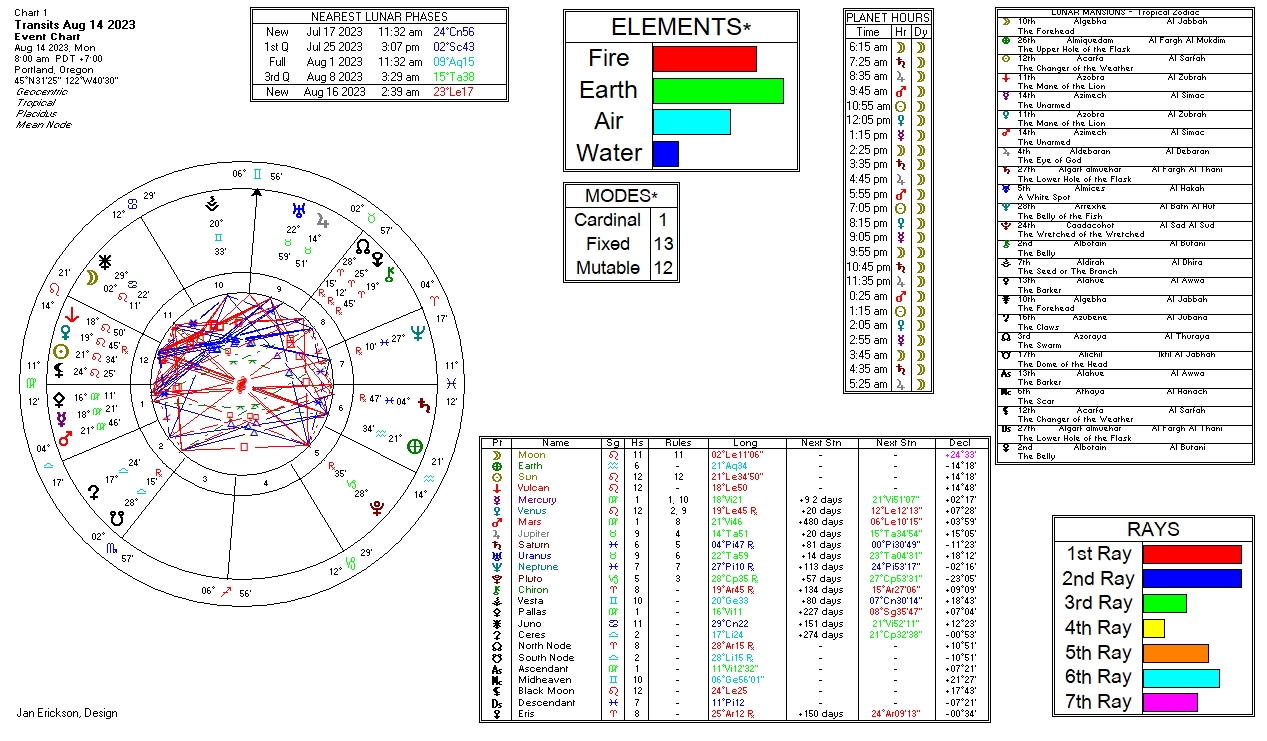Image resolution: width=1267 pixels, height=741 pixels.
Task: Click the Mercury glyph in the planet table
Action: tap(496, 500)
